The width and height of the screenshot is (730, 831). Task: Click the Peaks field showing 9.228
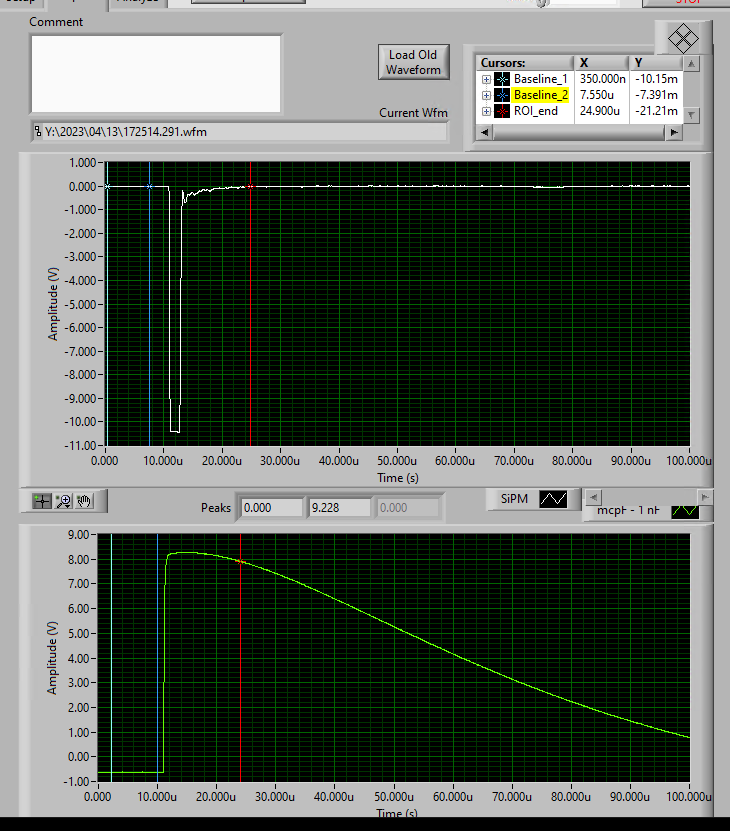pyautogui.click(x=339, y=508)
